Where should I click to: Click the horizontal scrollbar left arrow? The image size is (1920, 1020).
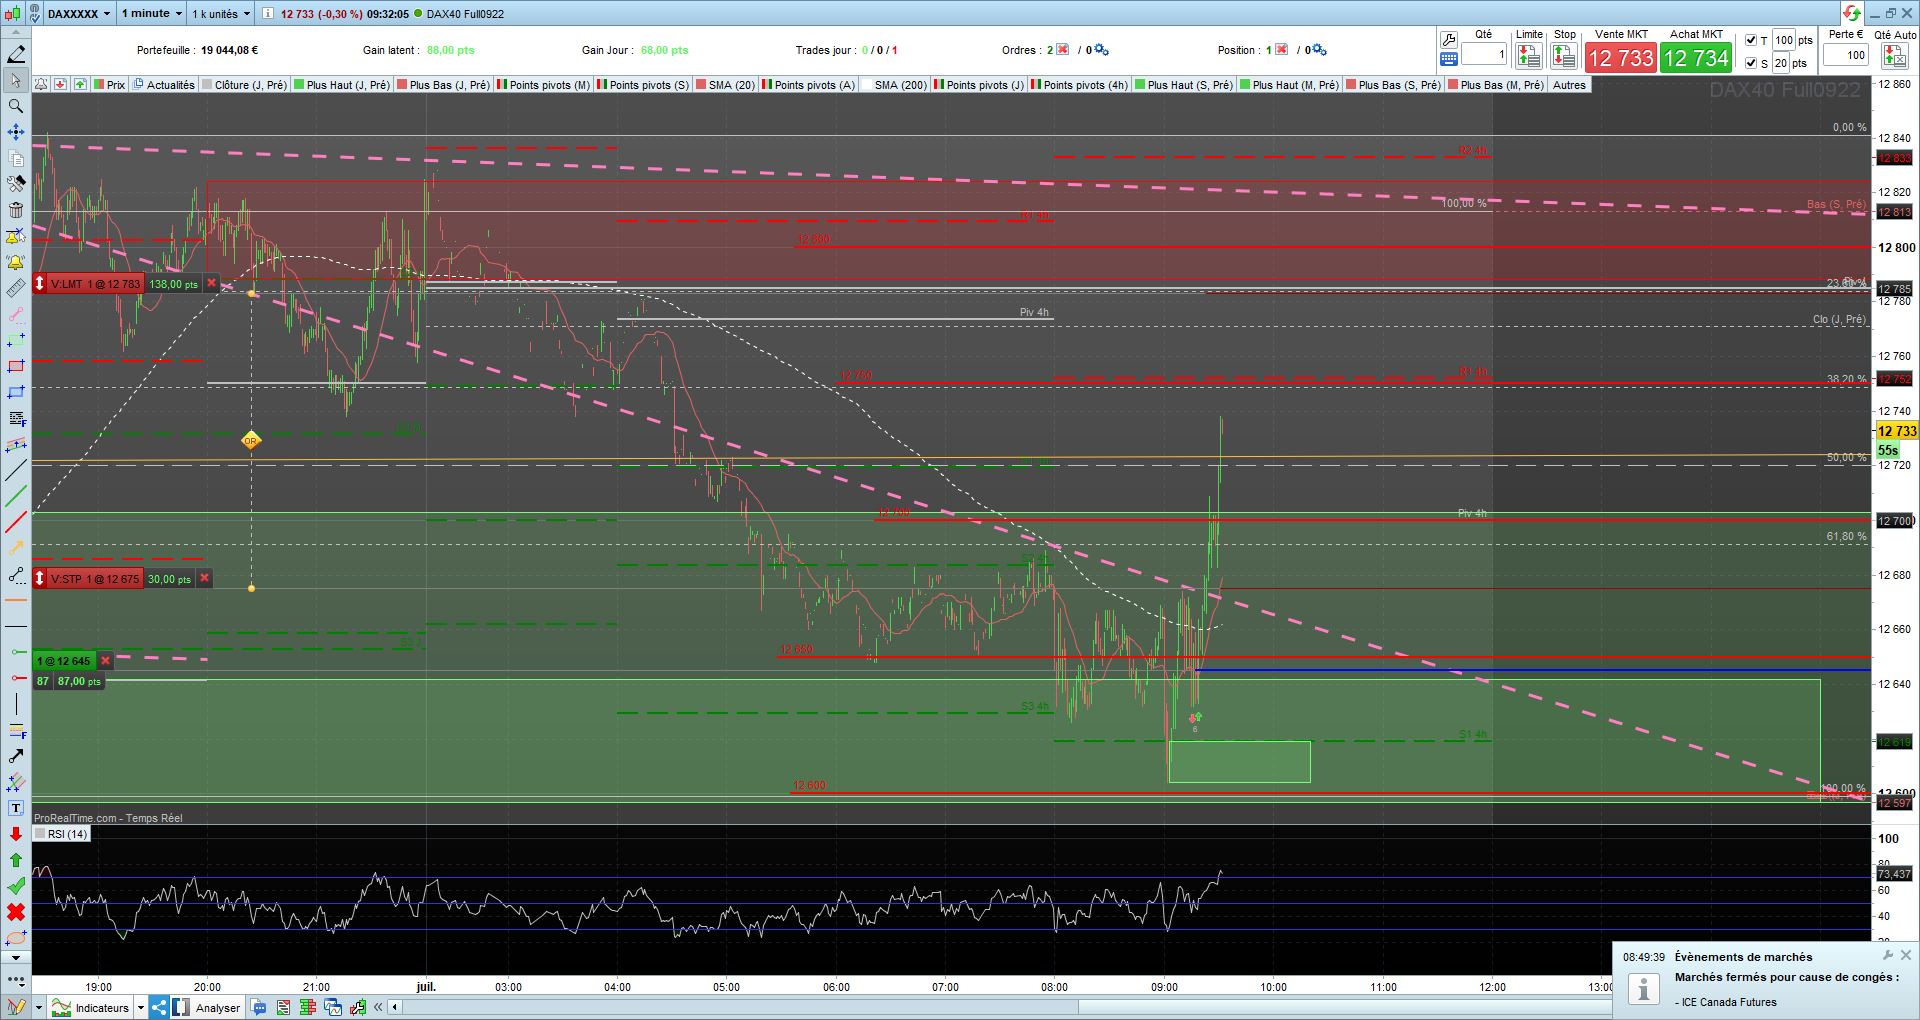pyautogui.click(x=397, y=1008)
